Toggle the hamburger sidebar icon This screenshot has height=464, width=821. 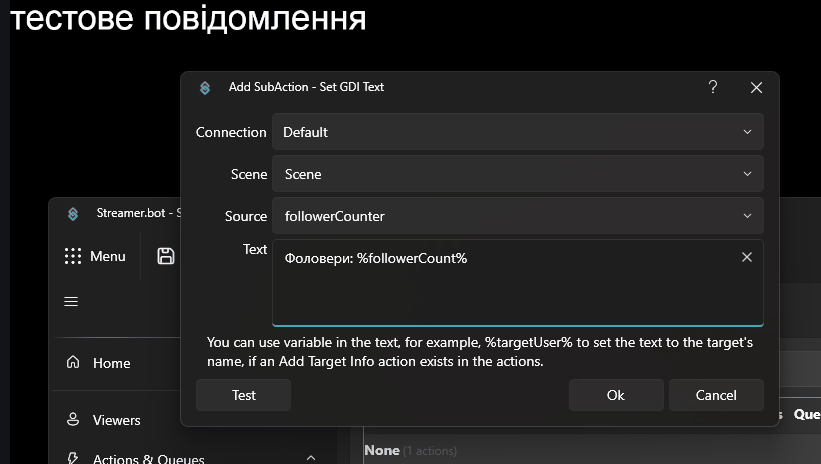click(71, 301)
